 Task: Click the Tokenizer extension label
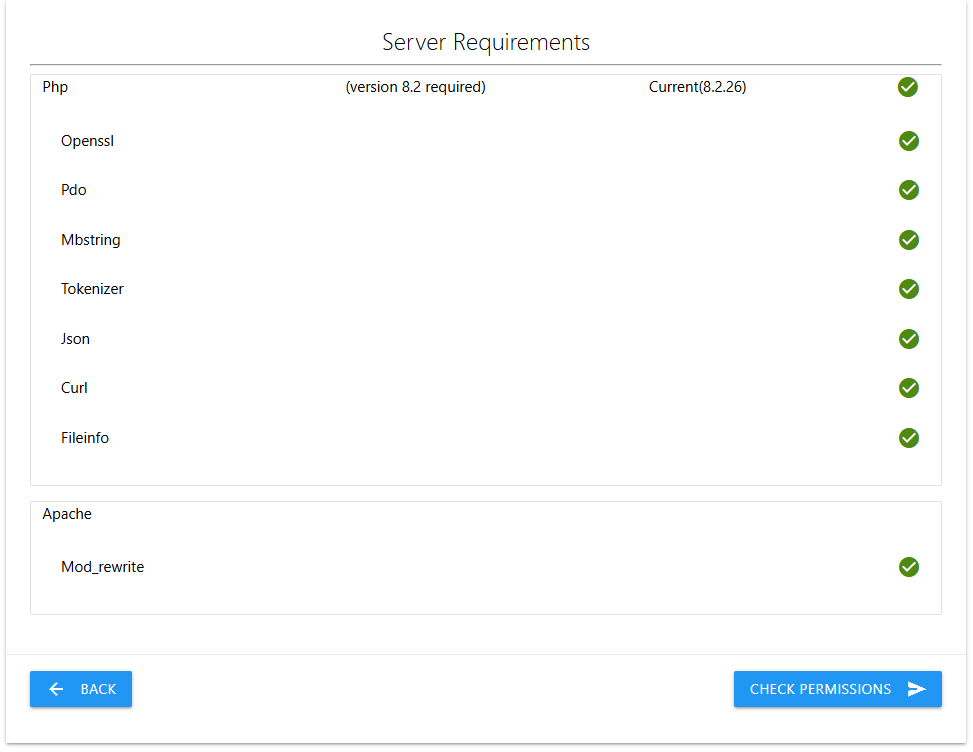(x=92, y=289)
